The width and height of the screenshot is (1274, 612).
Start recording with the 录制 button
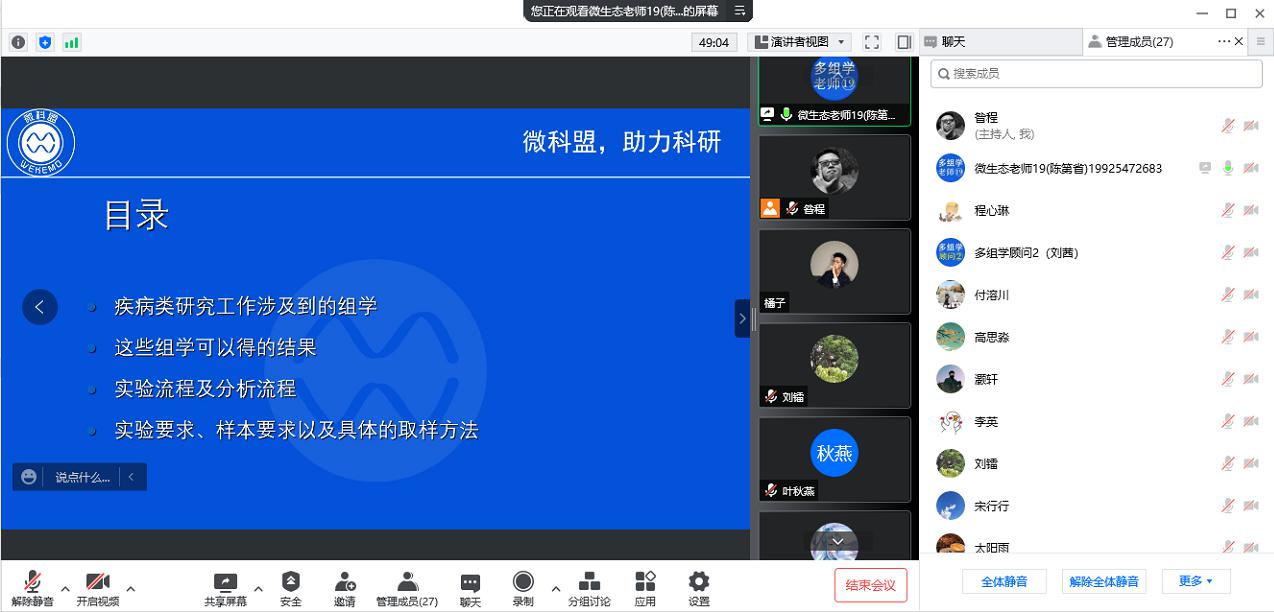pos(522,588)
